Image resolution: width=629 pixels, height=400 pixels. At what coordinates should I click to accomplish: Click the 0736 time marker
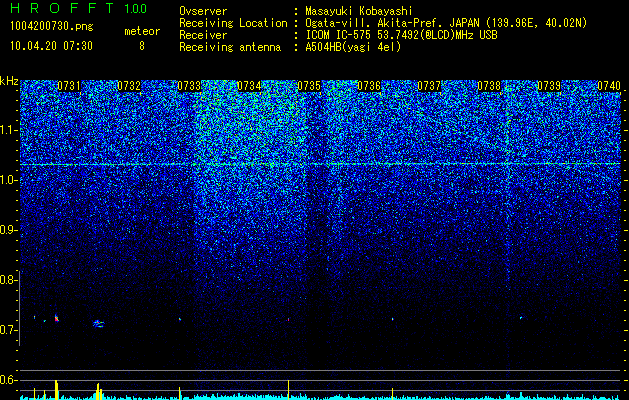click(x=369, y=86)
